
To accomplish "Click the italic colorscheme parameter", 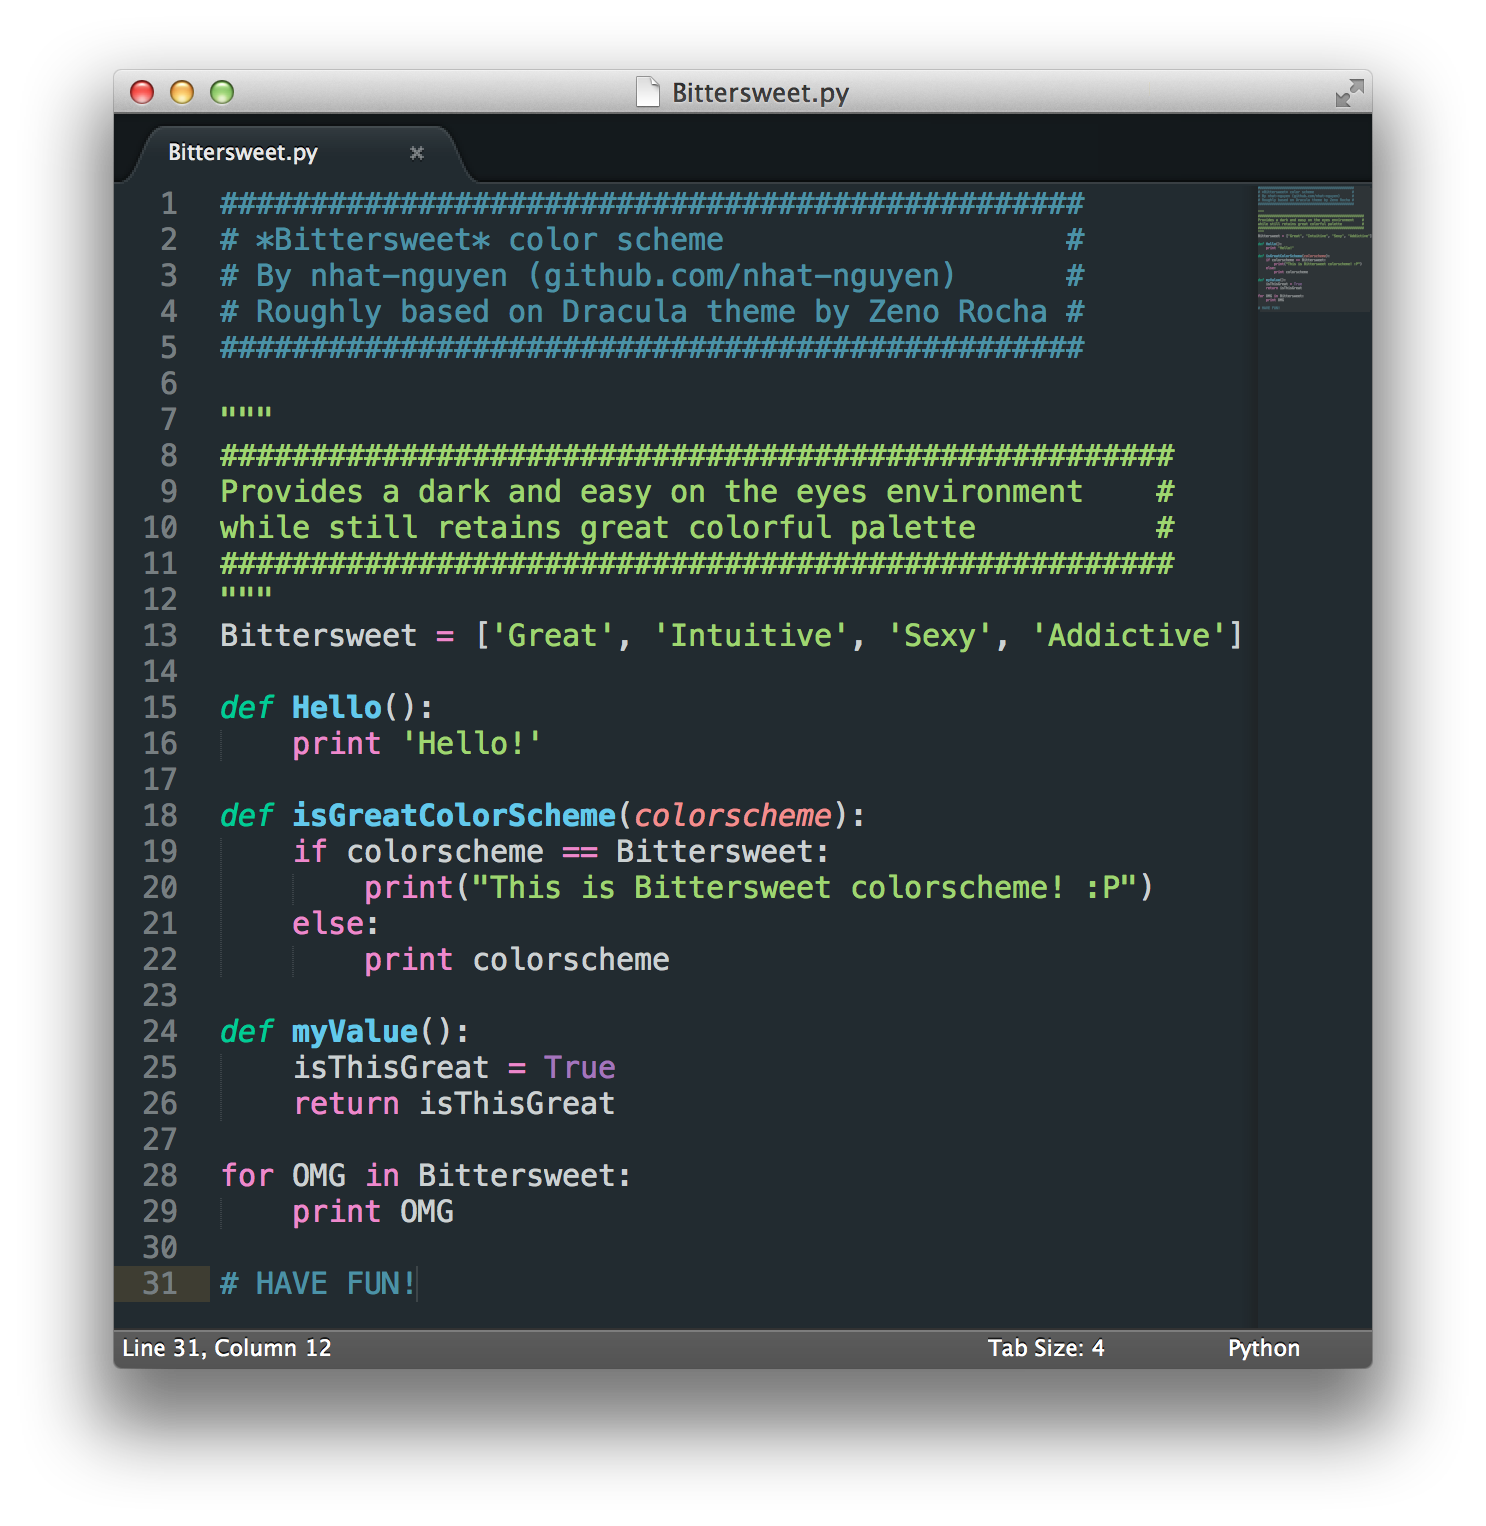I will pos(733,816).
